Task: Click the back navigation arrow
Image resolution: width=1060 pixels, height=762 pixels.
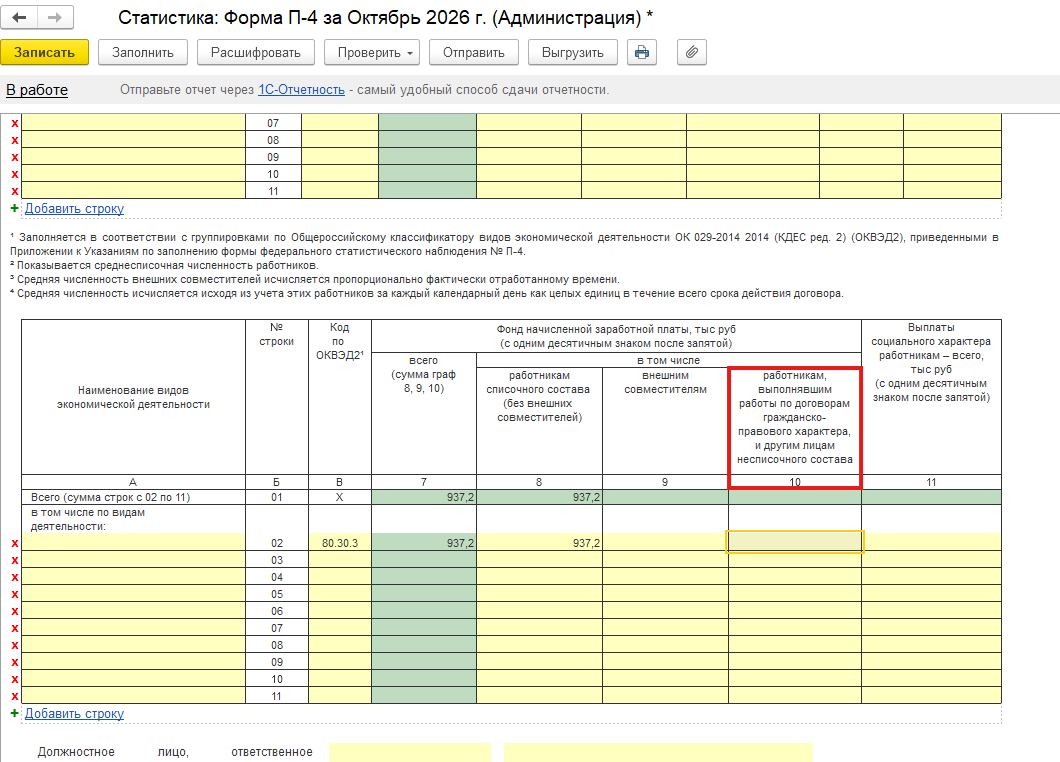Action: pos(20,18)
